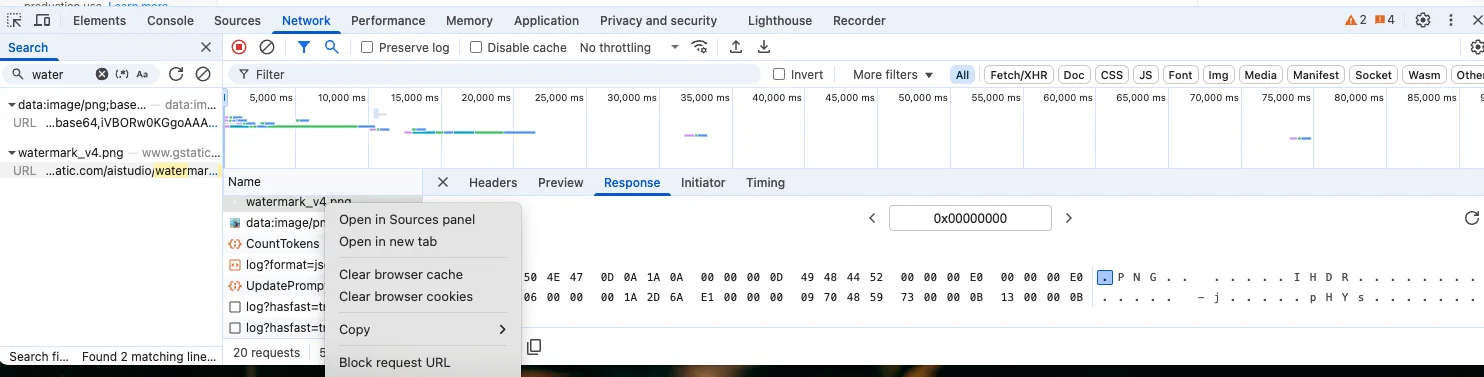Toggle the network filter funnel icon
Image resolution: width=1484 pixels, height=377 pixels.
[304, 47]
